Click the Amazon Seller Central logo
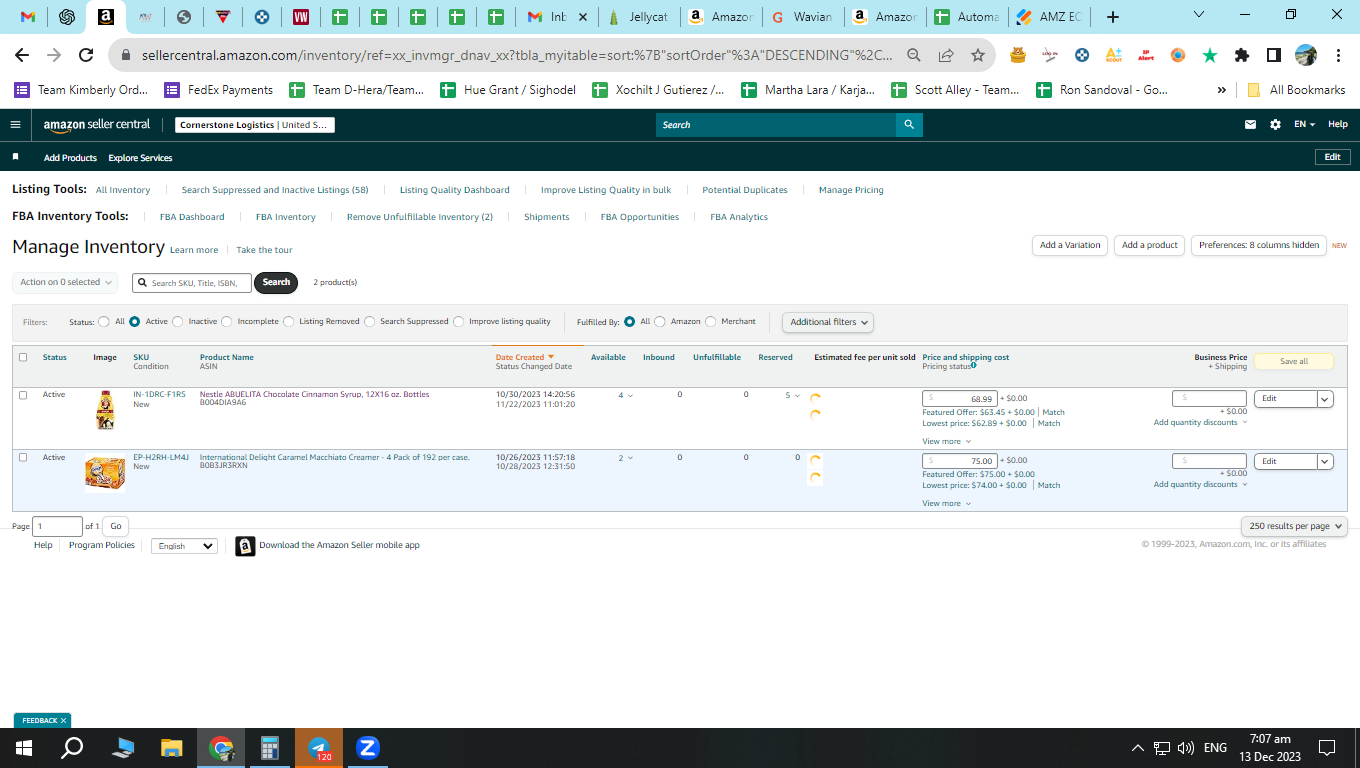Image resolution: width=1360 pixels, height=768 pixels. pyautogui.click(x=97, y=125)
